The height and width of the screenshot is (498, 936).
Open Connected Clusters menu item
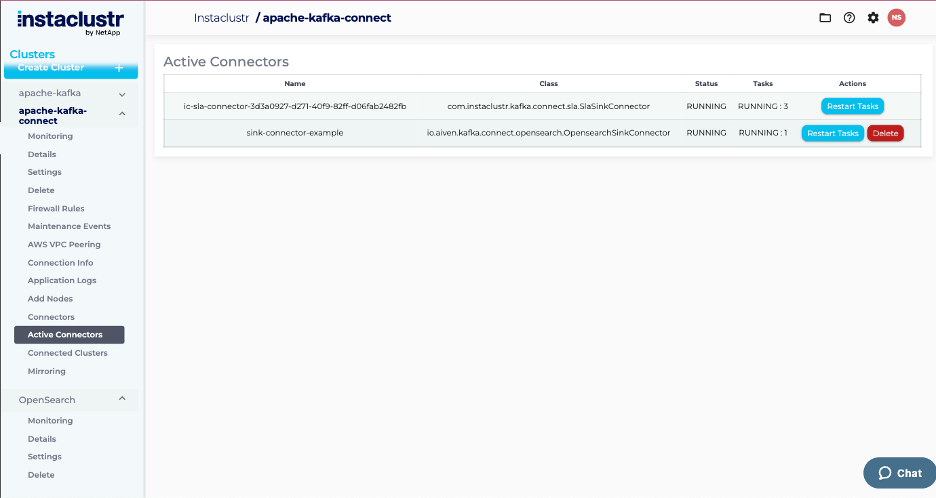point(68,353)
